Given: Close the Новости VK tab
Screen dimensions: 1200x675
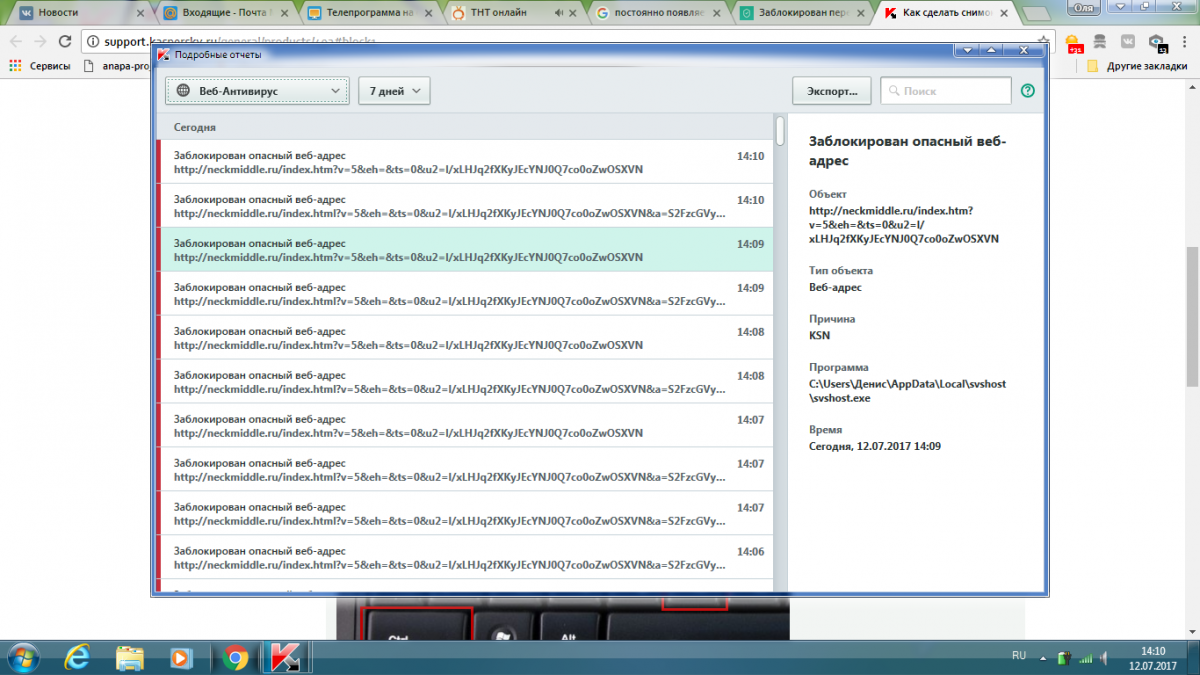Looking at the screenshot, I should click(x=140, y=13).
